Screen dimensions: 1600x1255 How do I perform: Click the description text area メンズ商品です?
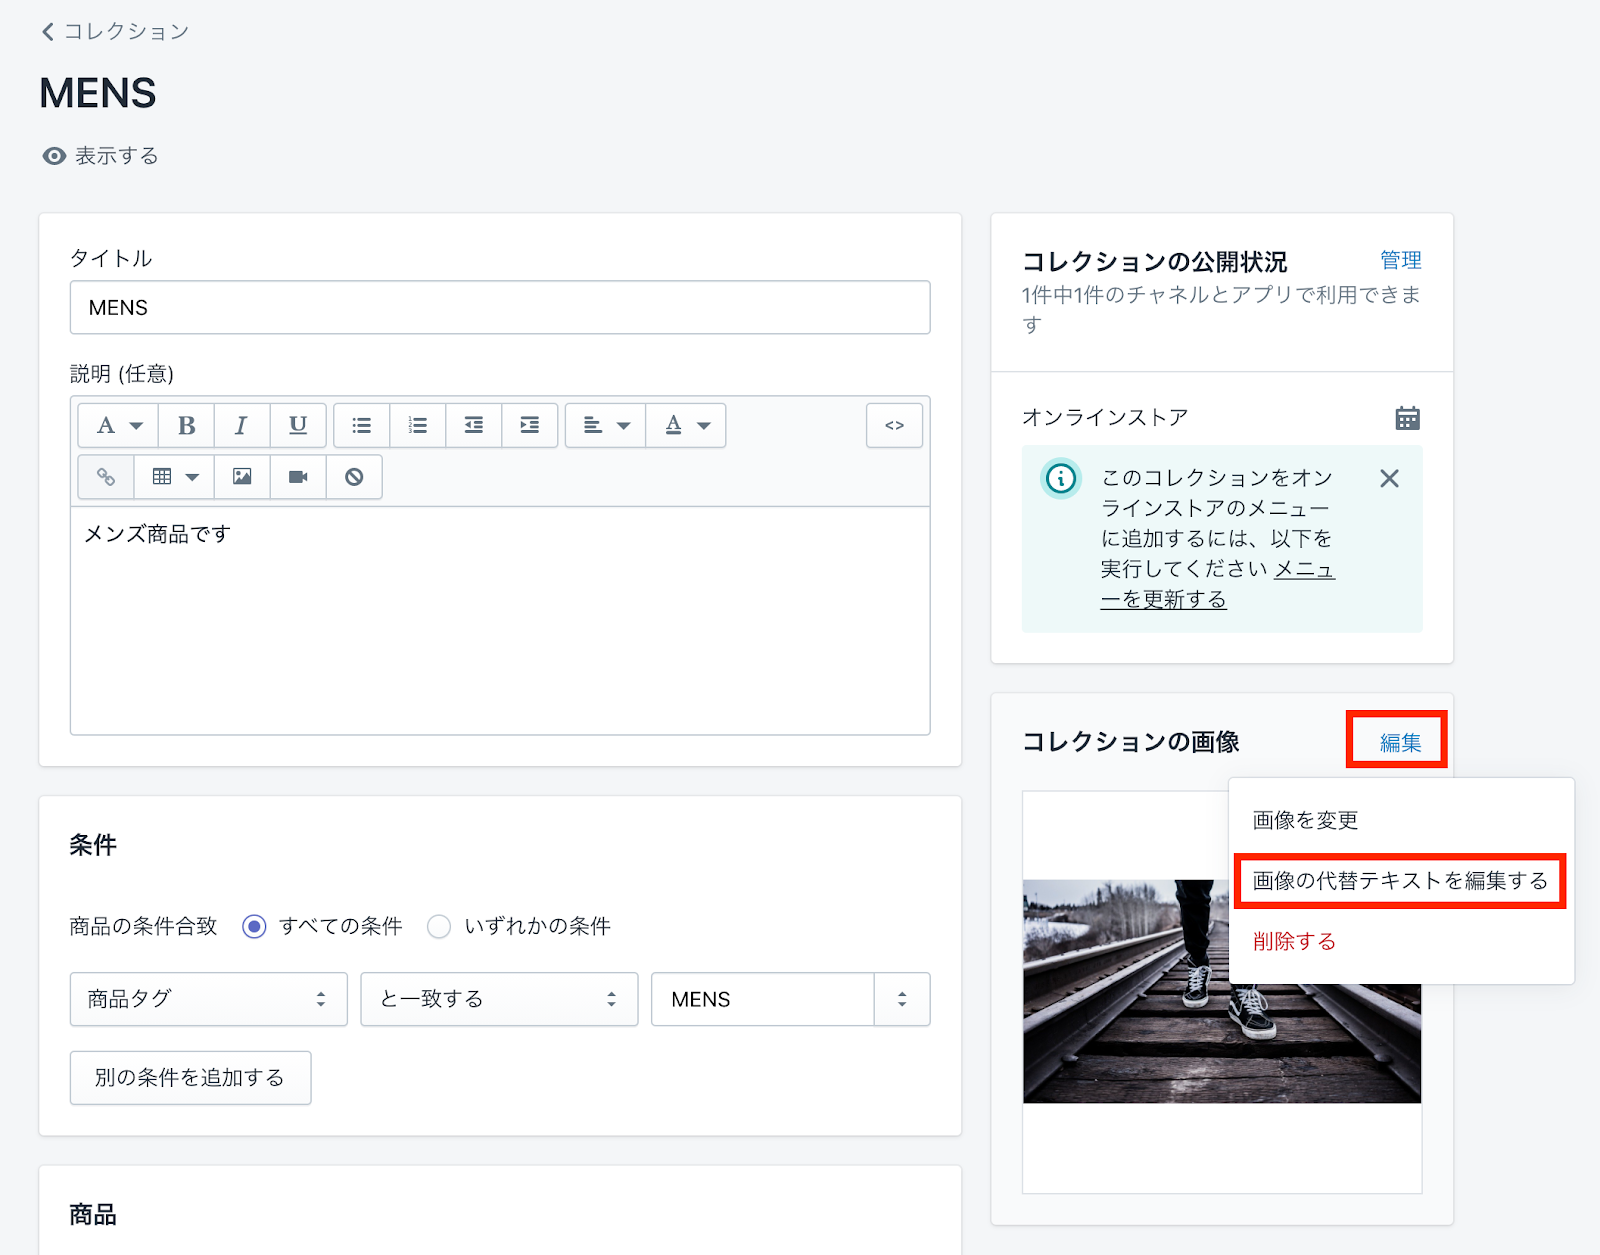(x=500, y=620)
